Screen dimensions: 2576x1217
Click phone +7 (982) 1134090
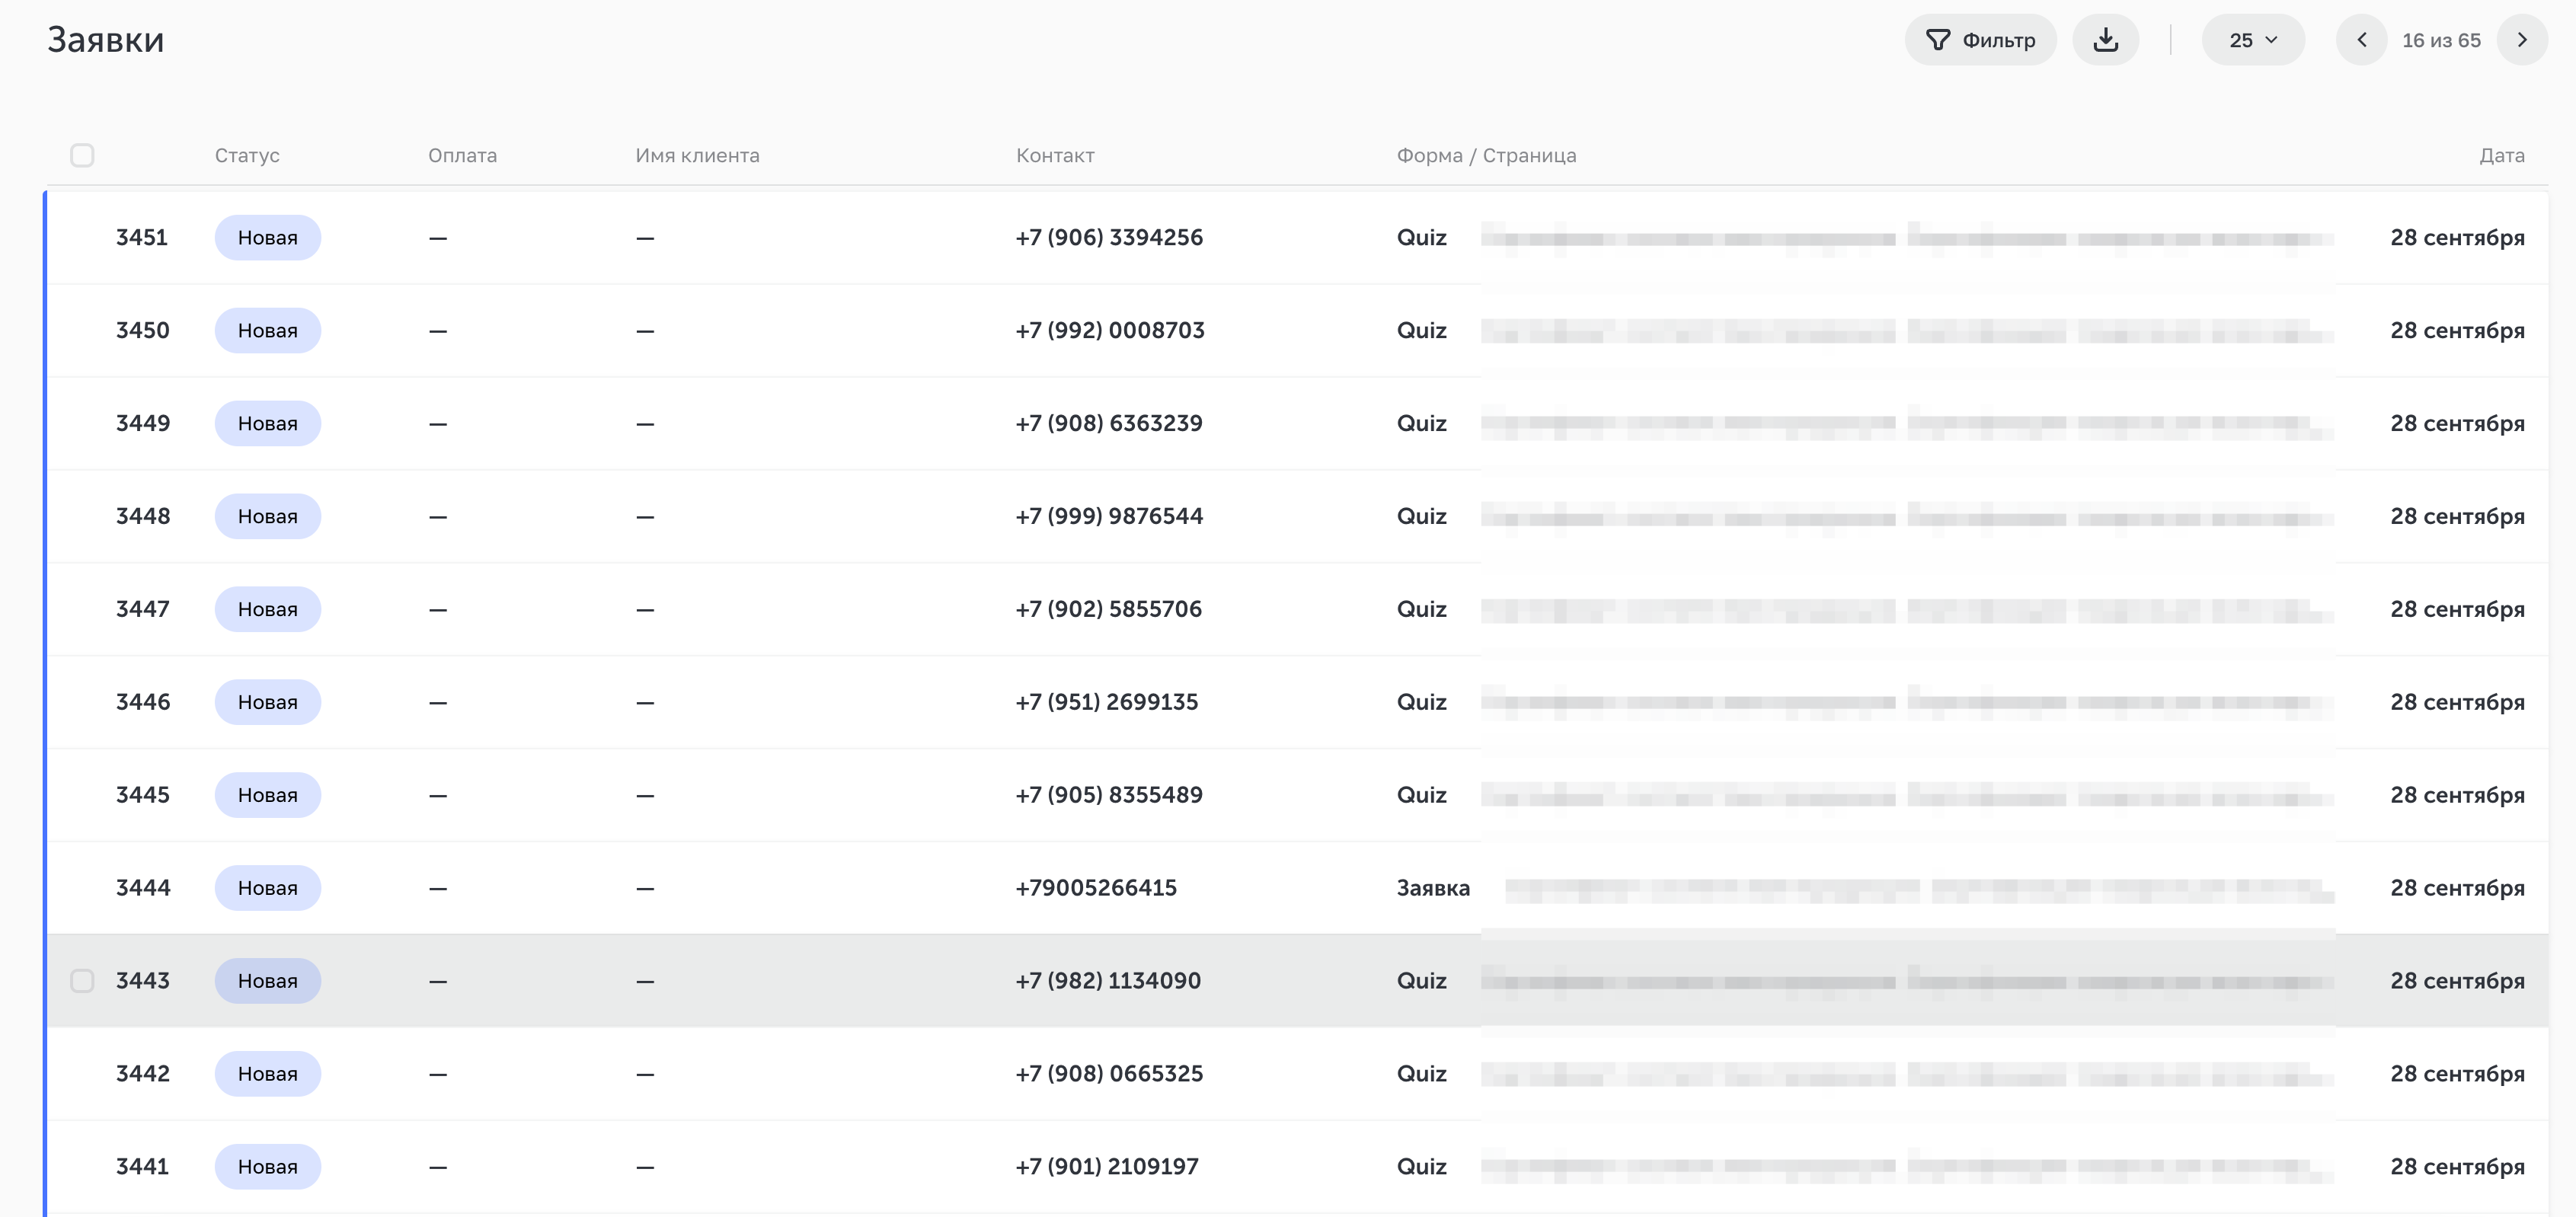pos(1108,981)
